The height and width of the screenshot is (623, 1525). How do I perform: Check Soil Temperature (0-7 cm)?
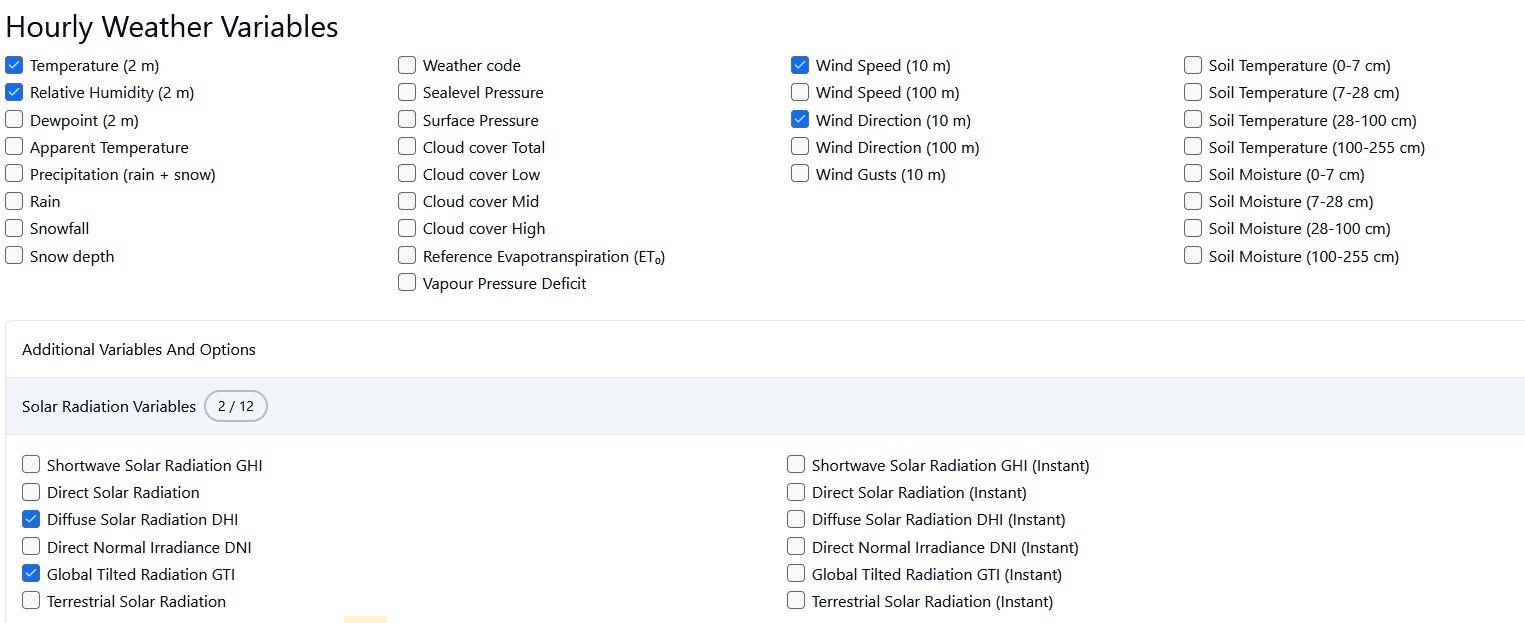pyautogui.click(x=1193, y=66)
